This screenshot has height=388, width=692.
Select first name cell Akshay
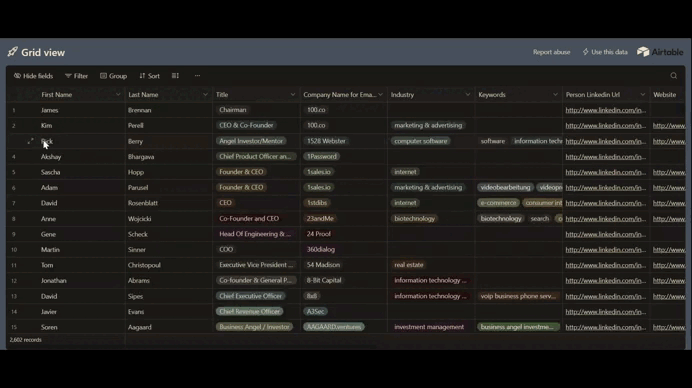pos(51,157)
